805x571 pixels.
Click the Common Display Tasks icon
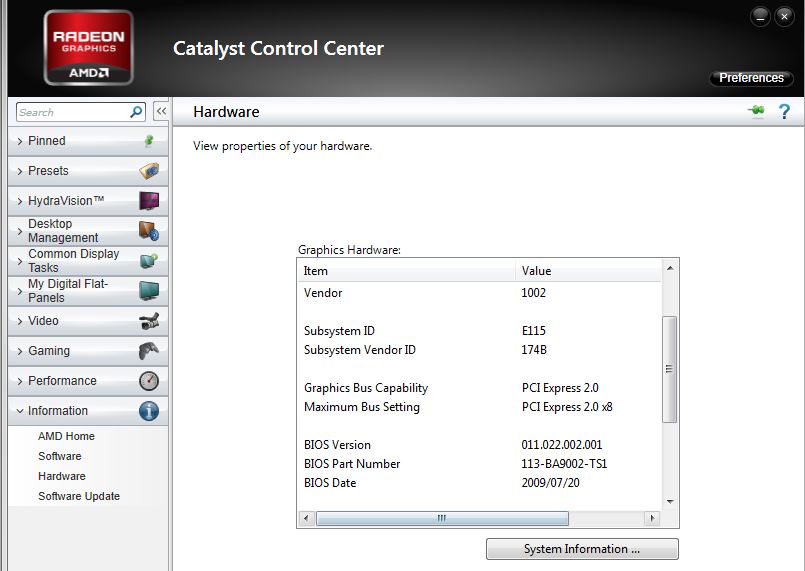point(149,261)
